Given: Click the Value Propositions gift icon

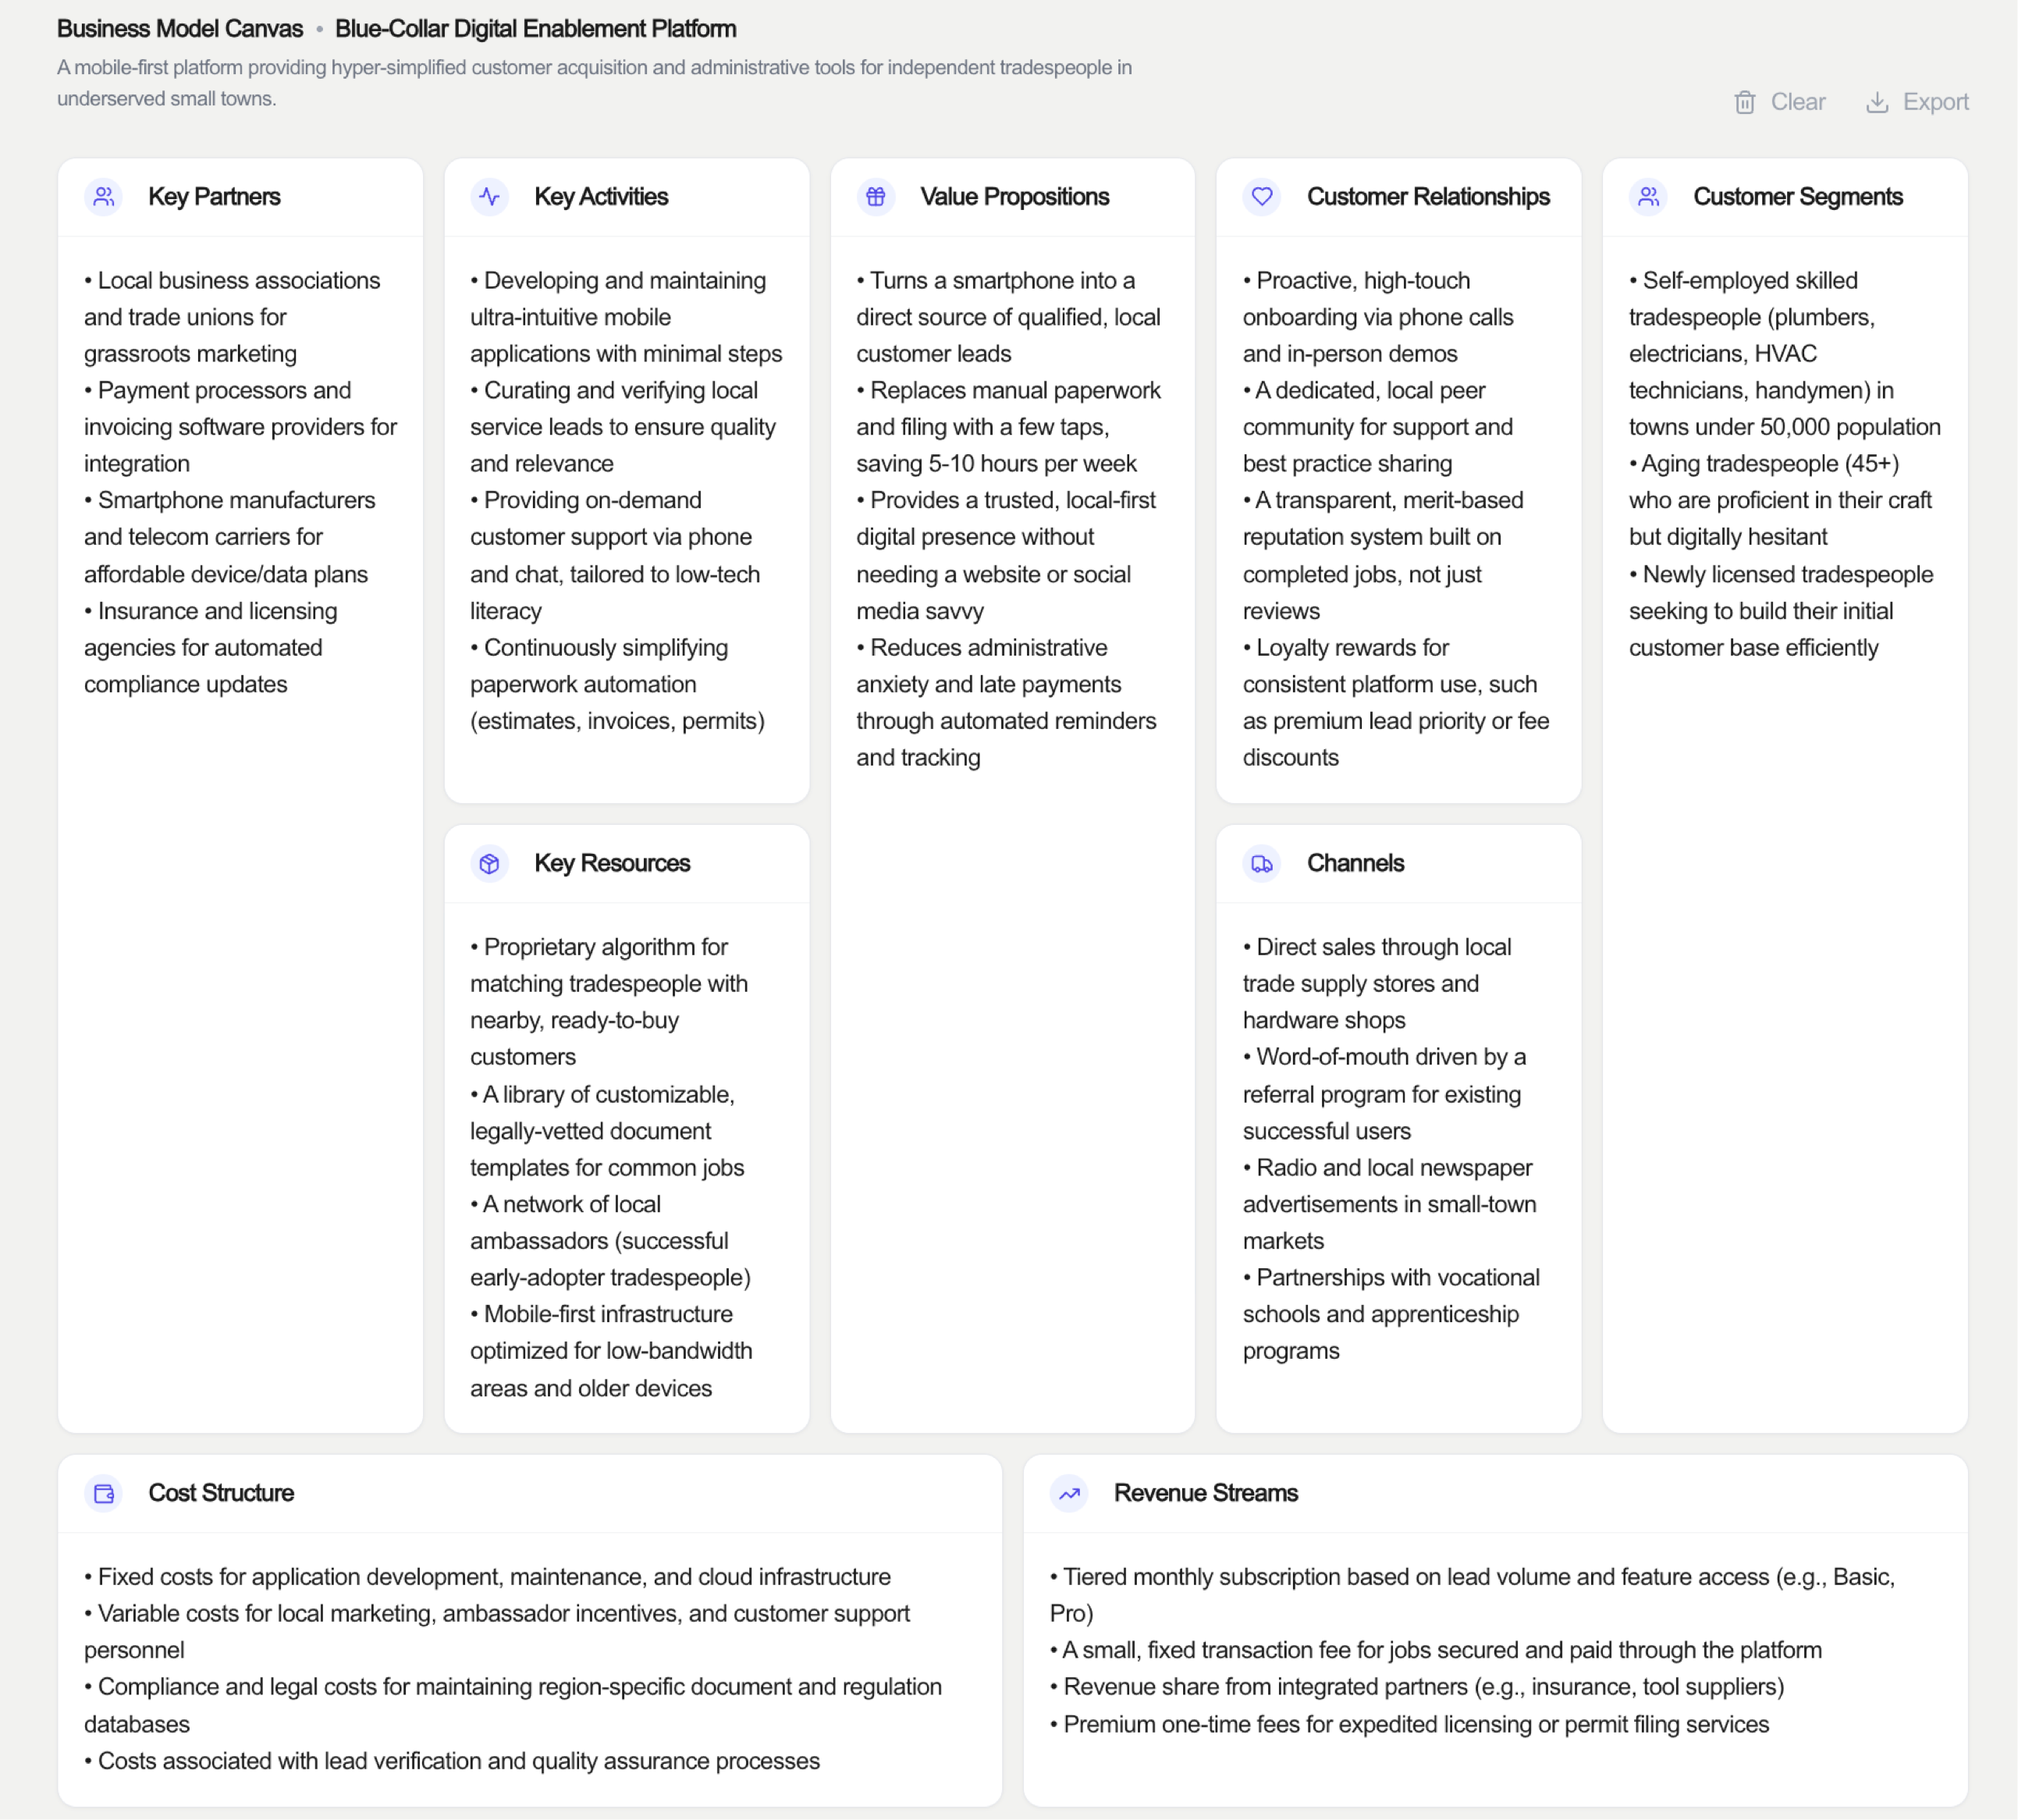Looking at the screenshot, I should pos(875,197).
